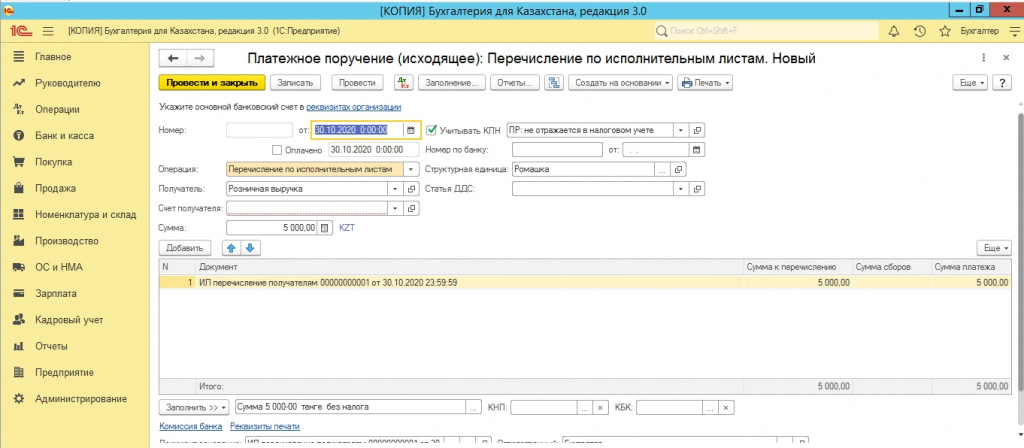
Task: Open the table Еще menu
Action: [x=993, y=248]
